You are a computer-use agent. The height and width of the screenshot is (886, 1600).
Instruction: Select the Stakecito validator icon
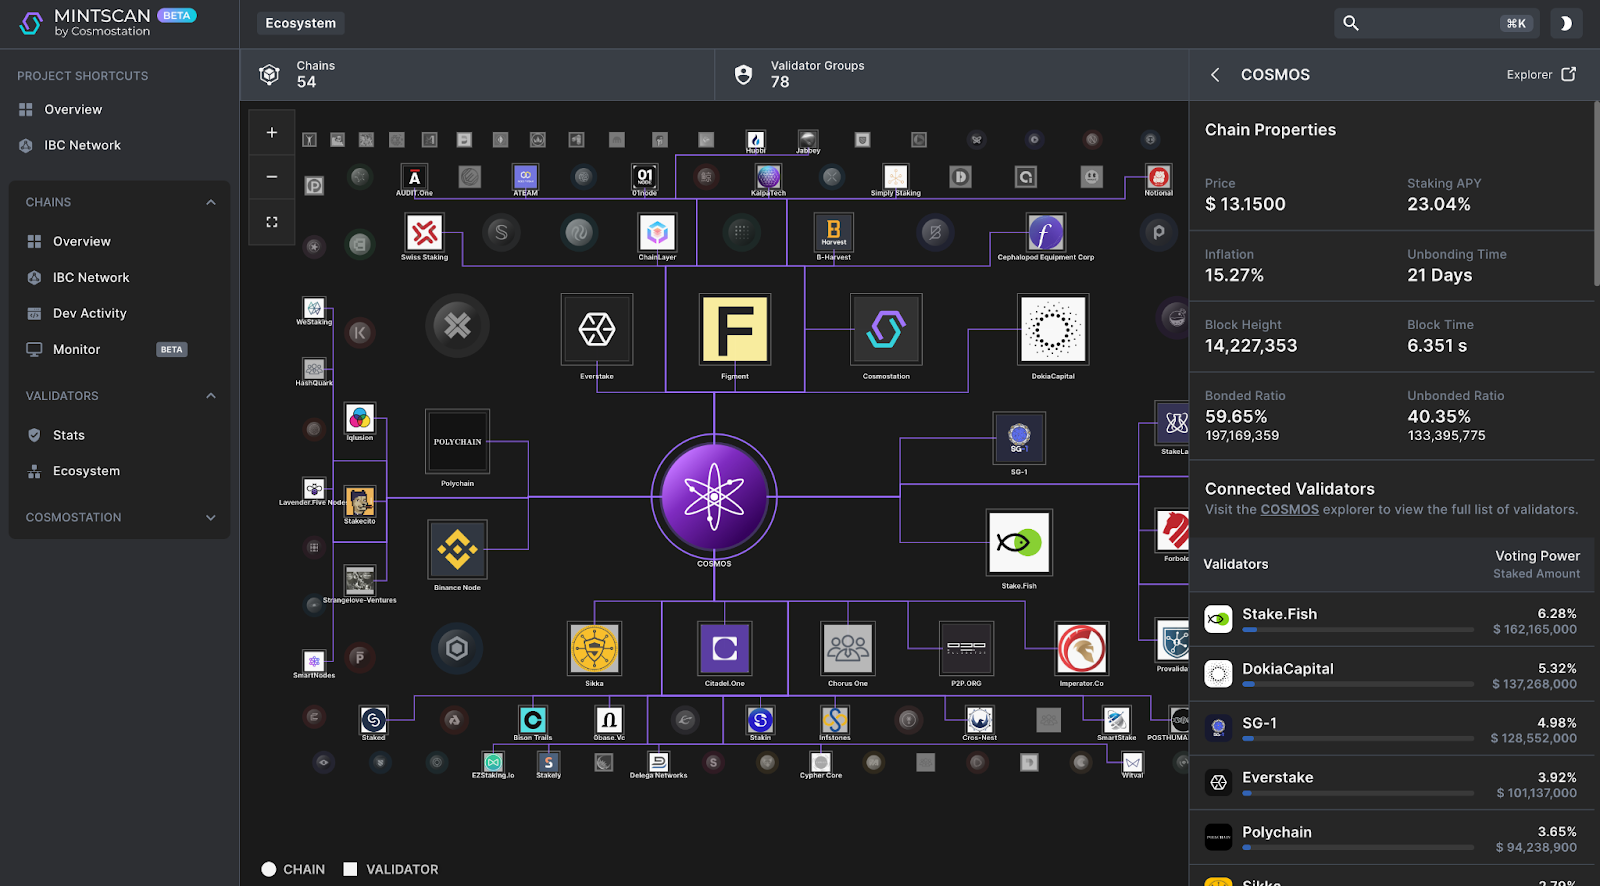[x=359, y=502]
